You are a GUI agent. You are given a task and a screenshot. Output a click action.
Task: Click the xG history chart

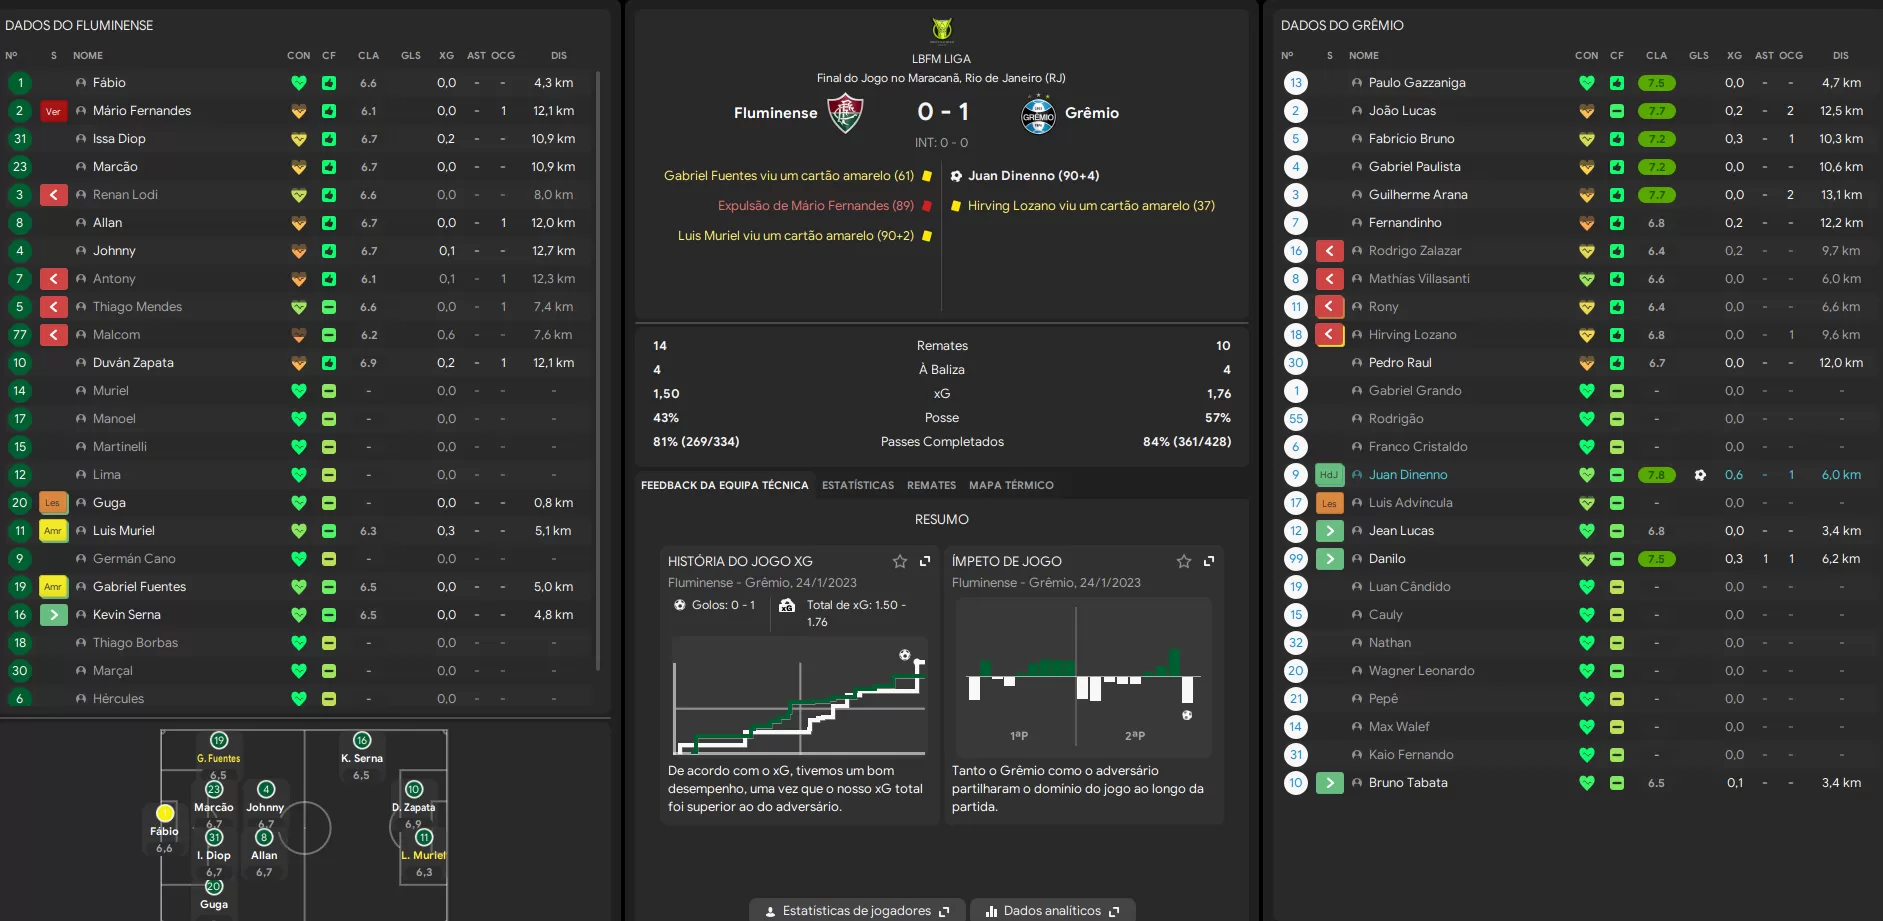800,696
